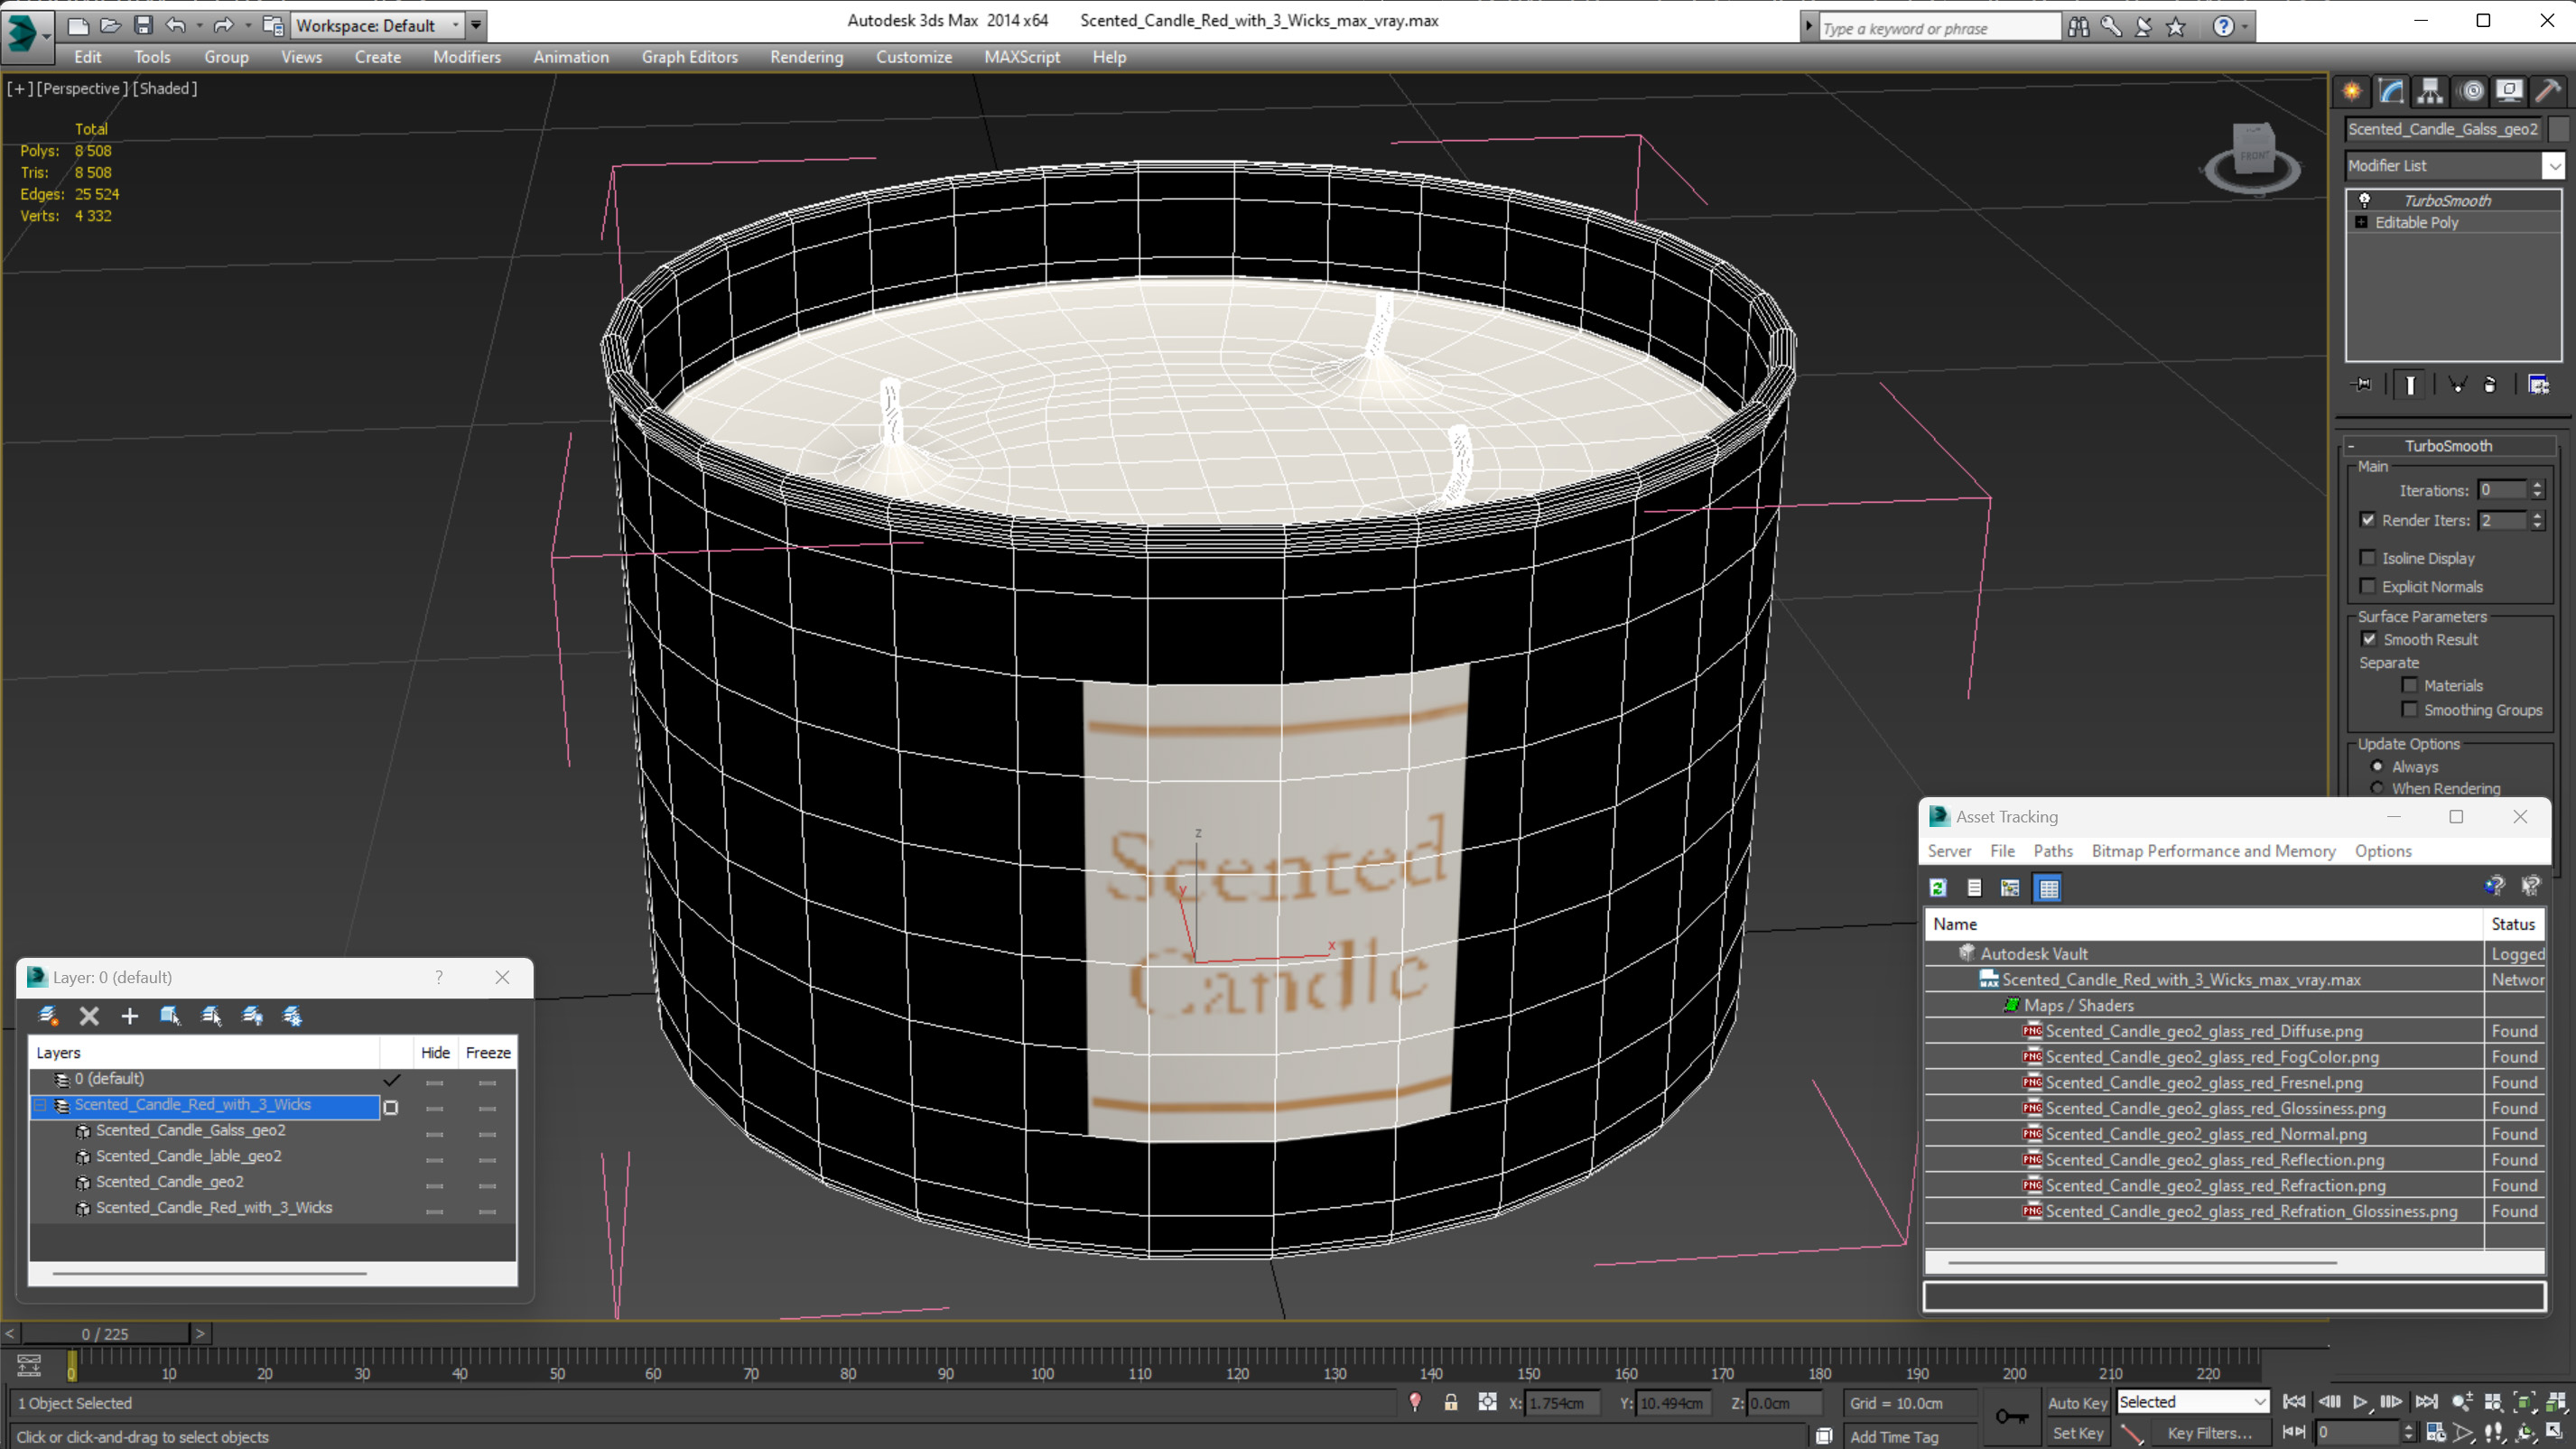Toggle the selection lock padlock icon
Viewport: 2576px width, 1449px height.
coord(1450,1403)
